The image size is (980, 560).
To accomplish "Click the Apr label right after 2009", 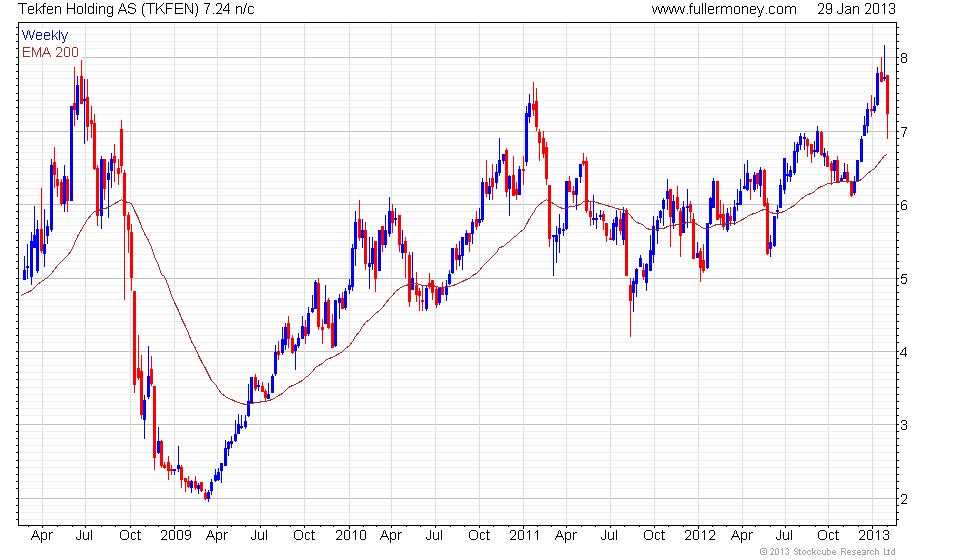I will 217,536.
